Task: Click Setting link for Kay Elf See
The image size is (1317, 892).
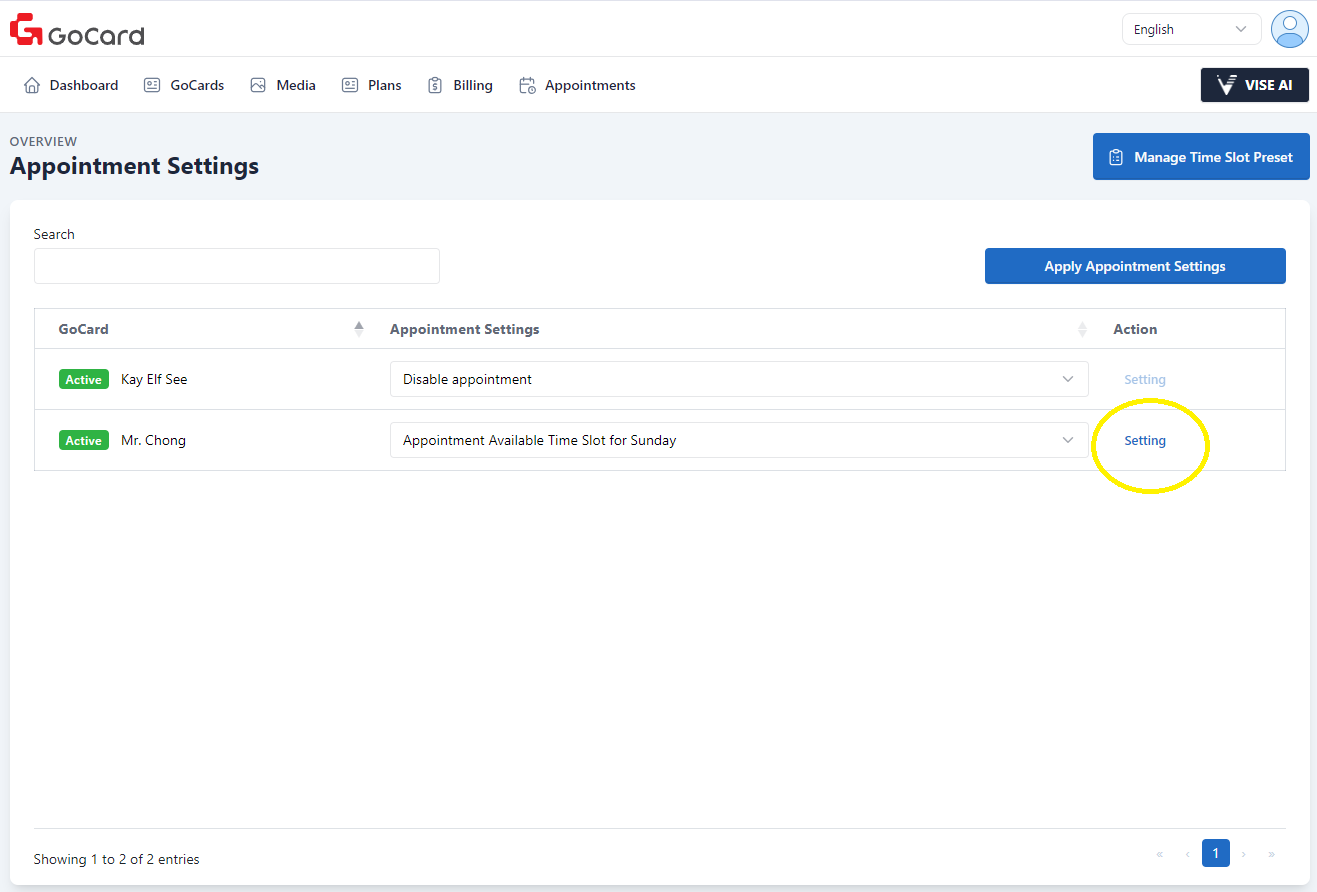Action: click(1145, 379)
